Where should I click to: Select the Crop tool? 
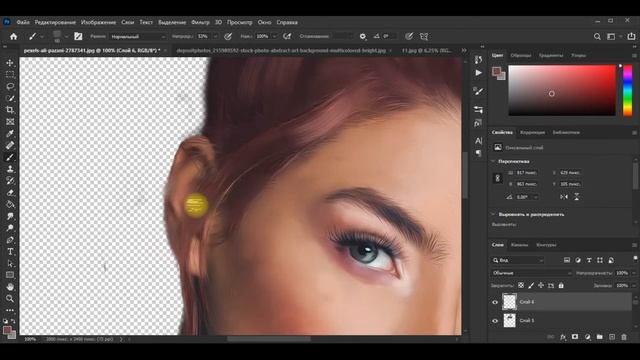[x=10, y=110]
